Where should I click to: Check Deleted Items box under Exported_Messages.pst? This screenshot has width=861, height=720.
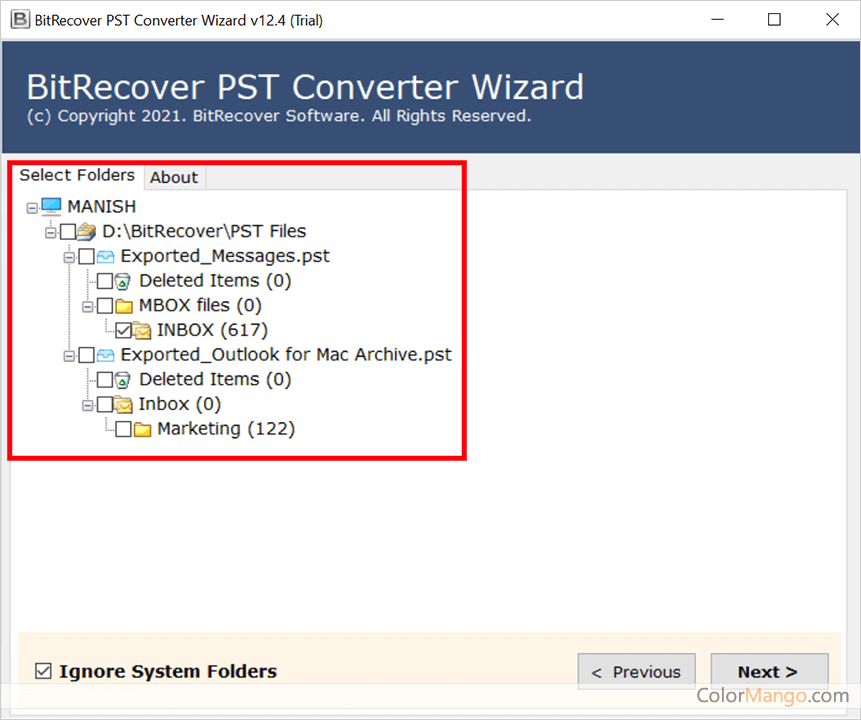coord(104,281)
